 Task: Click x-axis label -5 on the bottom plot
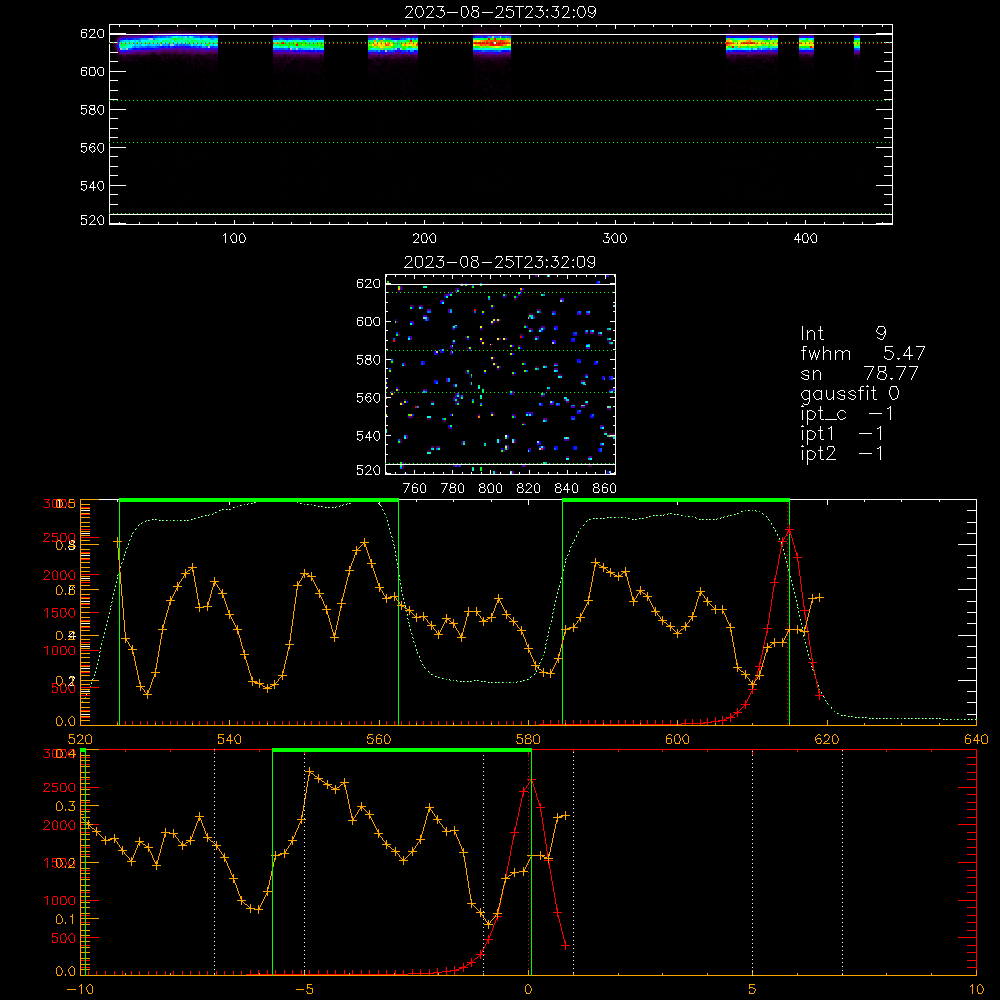[x=304, y=989]
